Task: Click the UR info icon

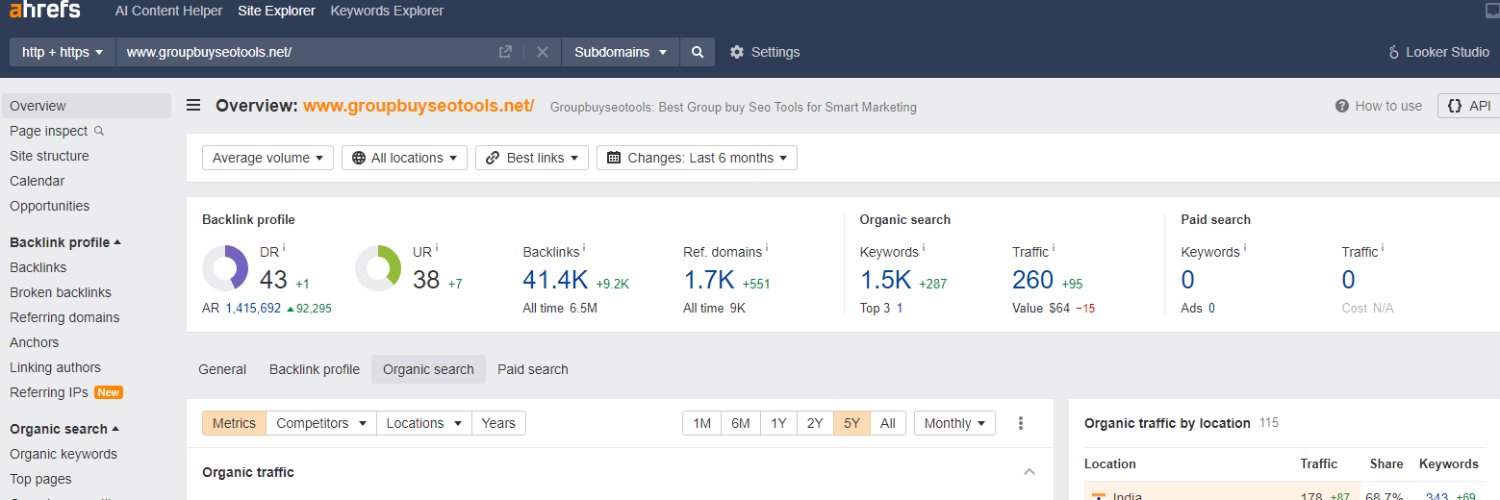Action: pyautogui.click(x=437, y=248)
